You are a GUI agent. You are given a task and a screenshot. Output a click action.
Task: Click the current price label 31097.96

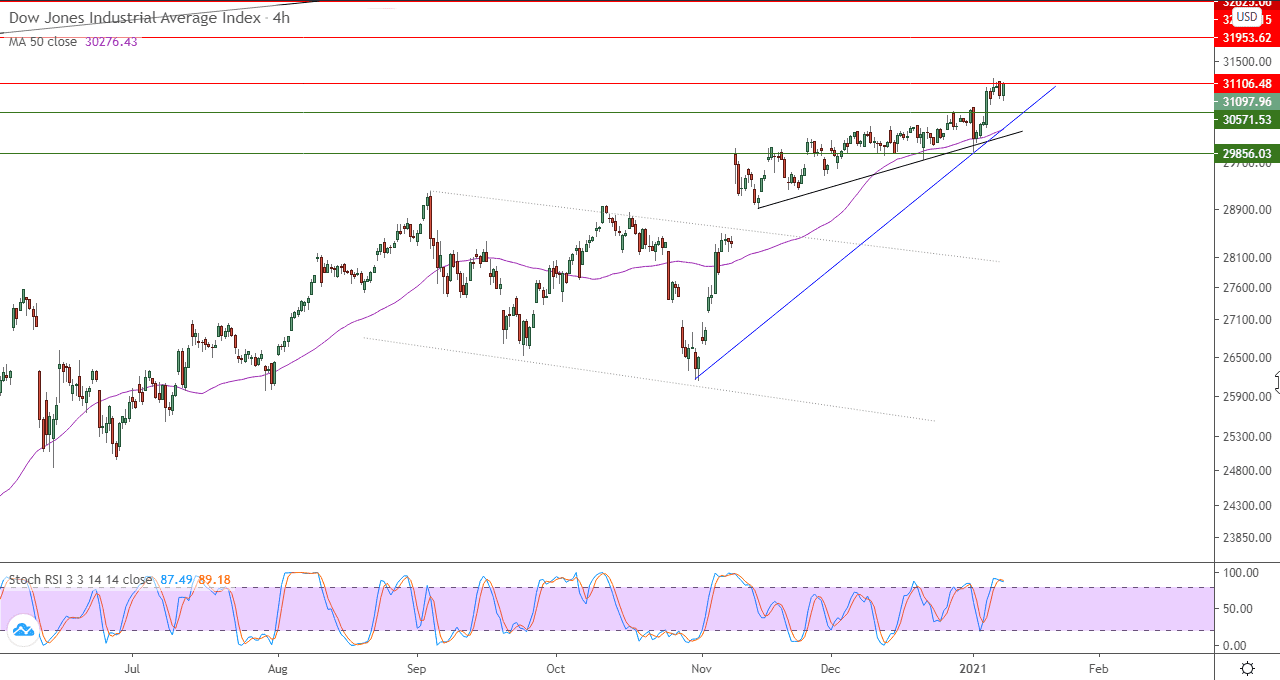coord(1245,102)
